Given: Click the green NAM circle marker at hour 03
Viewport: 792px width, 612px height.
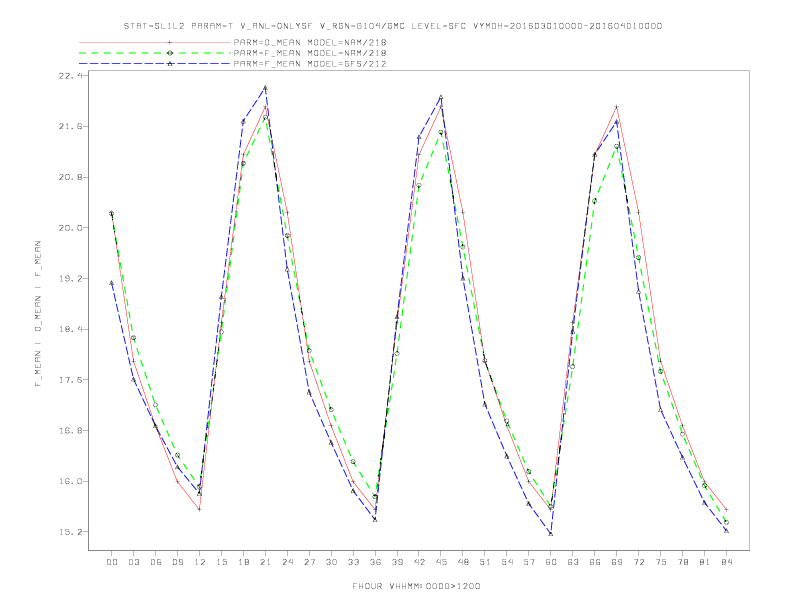Looking at the screenshot, I should tap(133, 338).
